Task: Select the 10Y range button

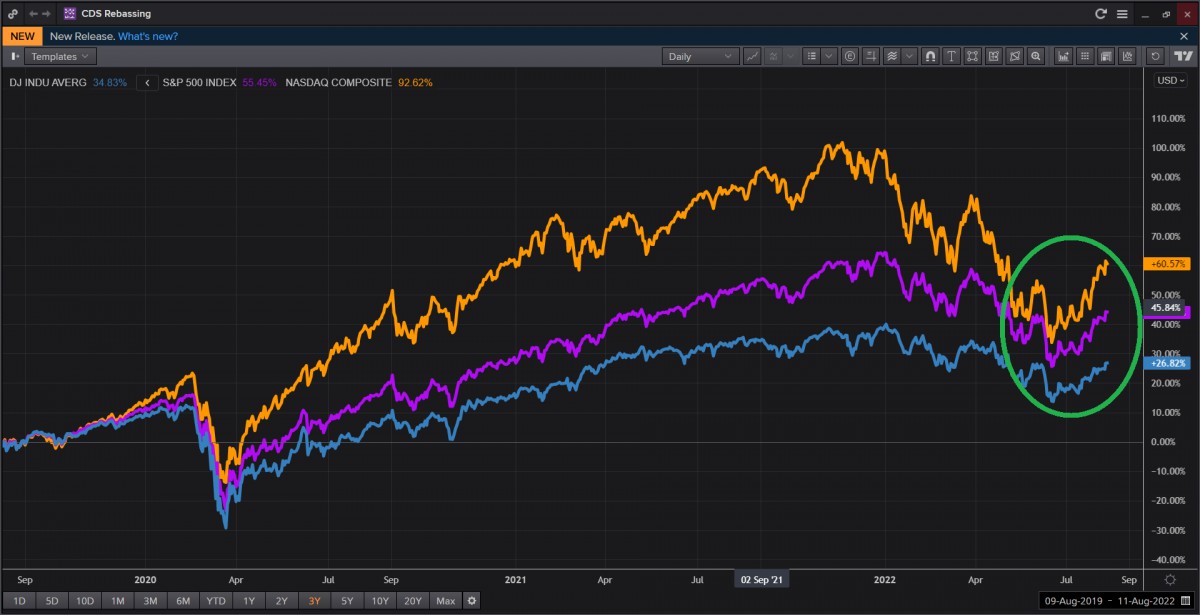Action: tap(379, 600)
